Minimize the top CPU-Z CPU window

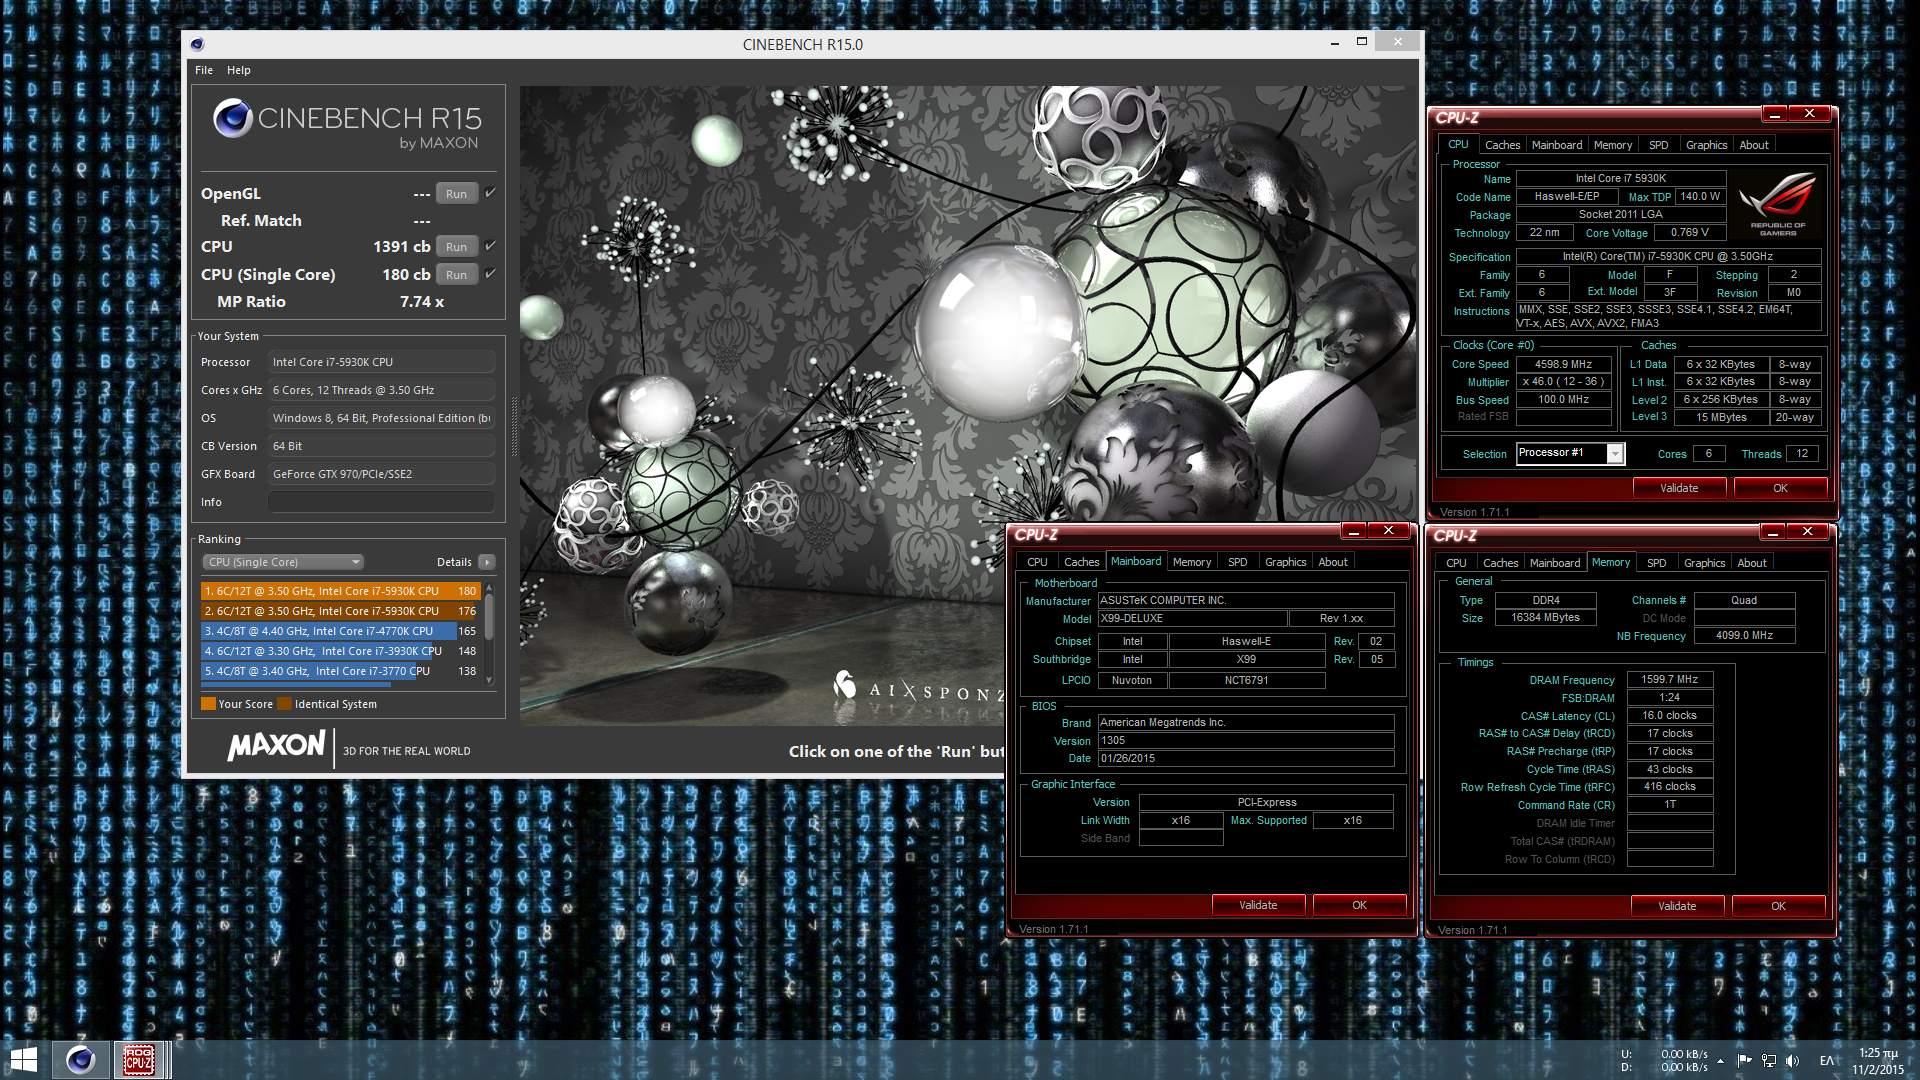click(1774, 114)
